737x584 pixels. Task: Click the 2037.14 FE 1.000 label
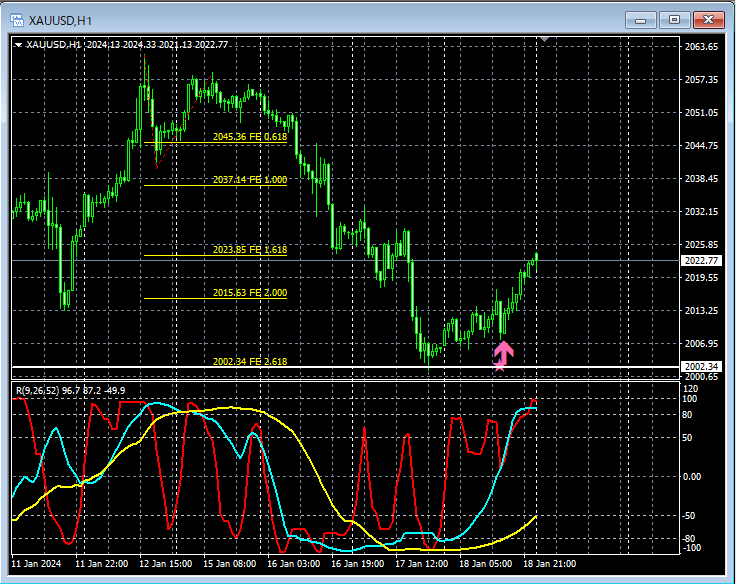250,180
